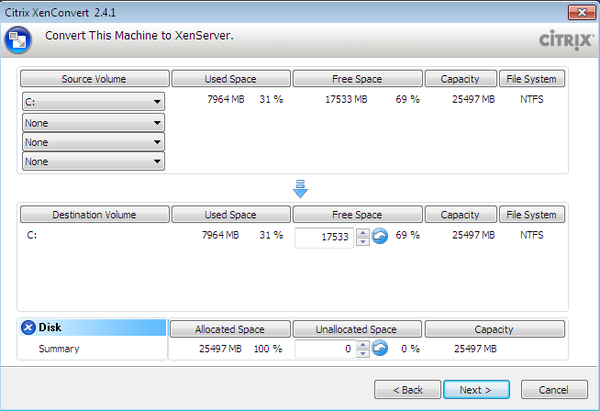Click the blue Disk X icon
Viewport: 600px width, 411px height.
tap(28, 328)
